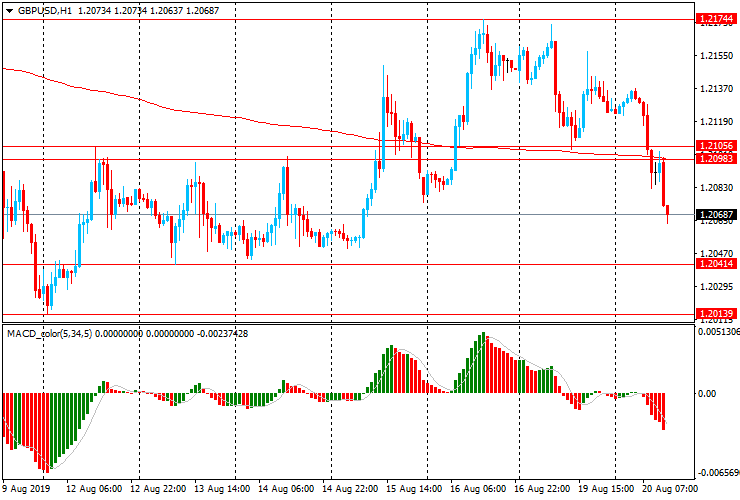Image resolution: width=740 pixels, height=500 pixels.
Task: Click the MACD_color(5,34,5) indicator label
Action: [50, 333]
